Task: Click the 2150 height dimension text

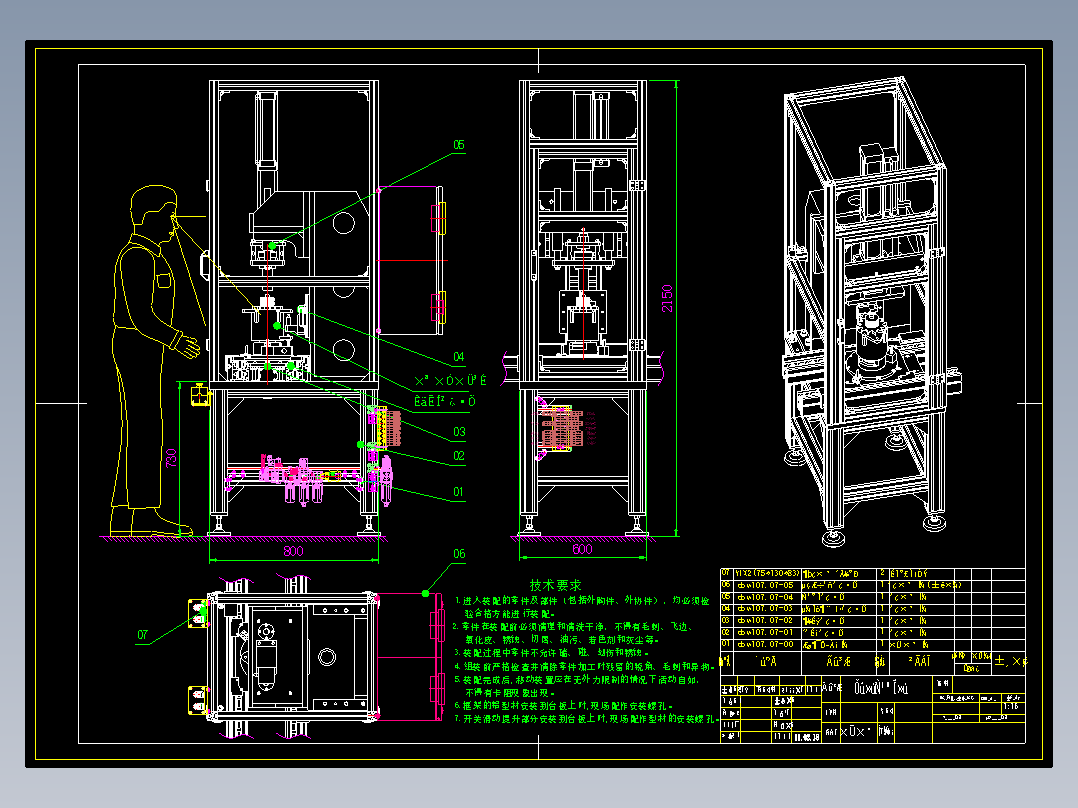Action: pyautogui.click(x=667, y=298)
